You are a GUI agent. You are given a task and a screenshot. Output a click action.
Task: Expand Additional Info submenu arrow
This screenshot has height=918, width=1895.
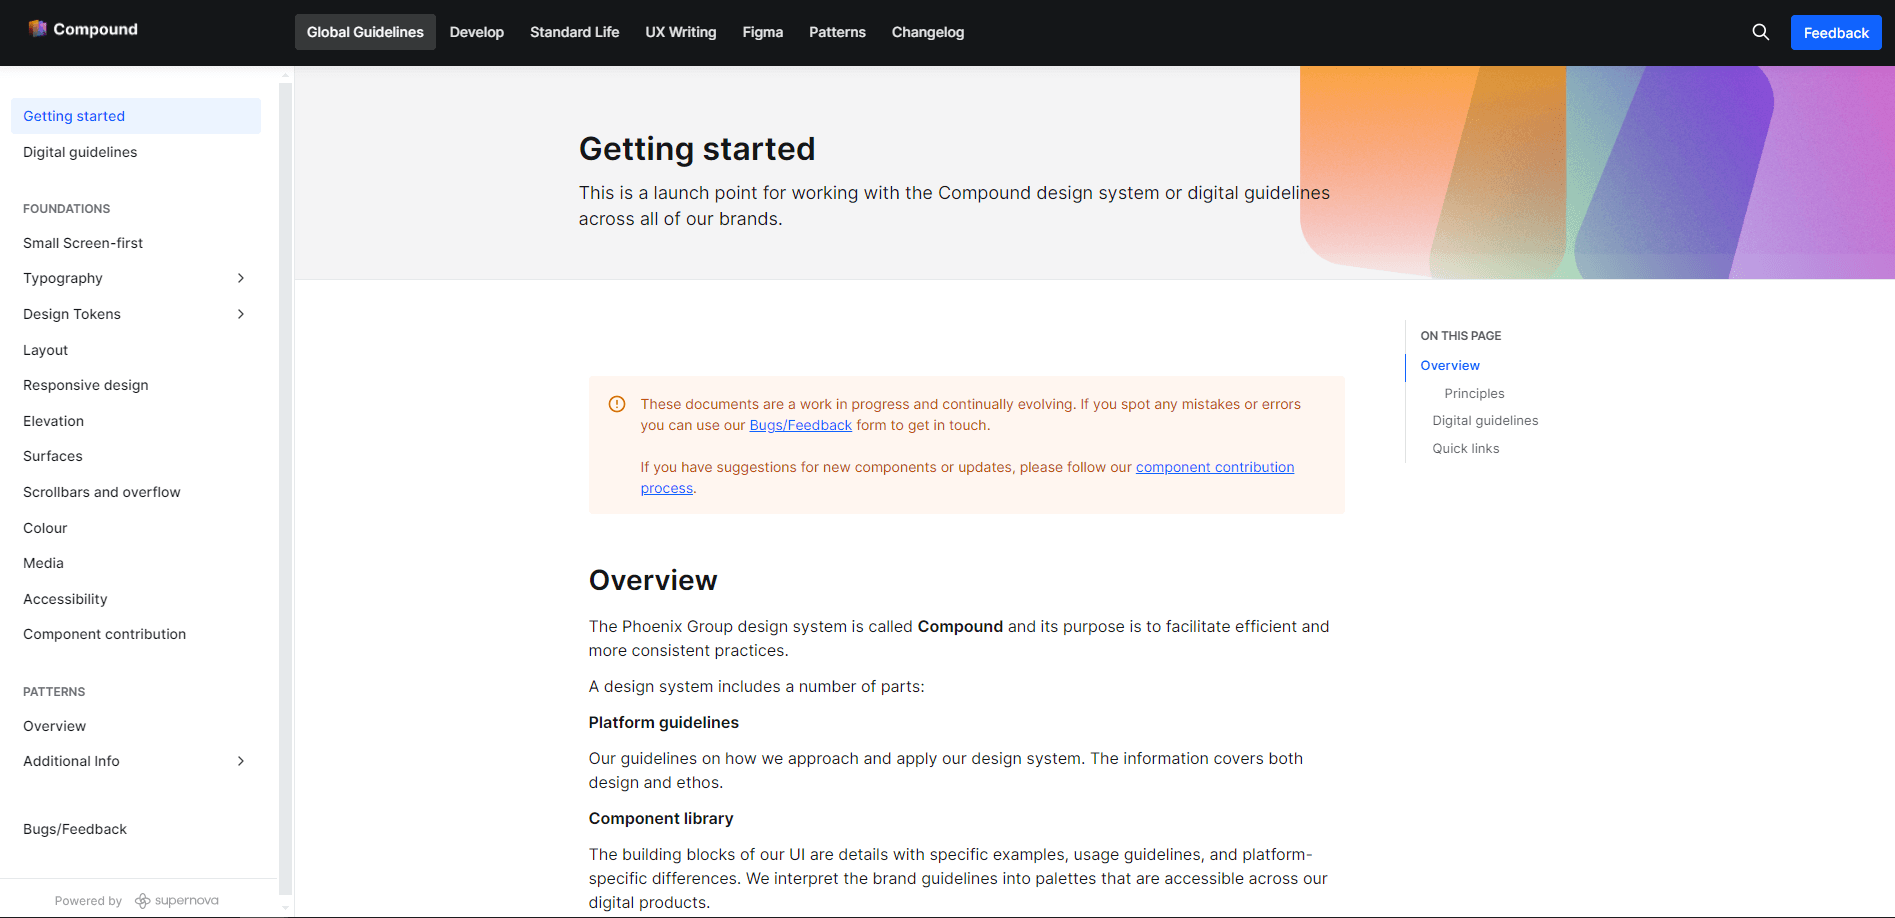(240, 761)
